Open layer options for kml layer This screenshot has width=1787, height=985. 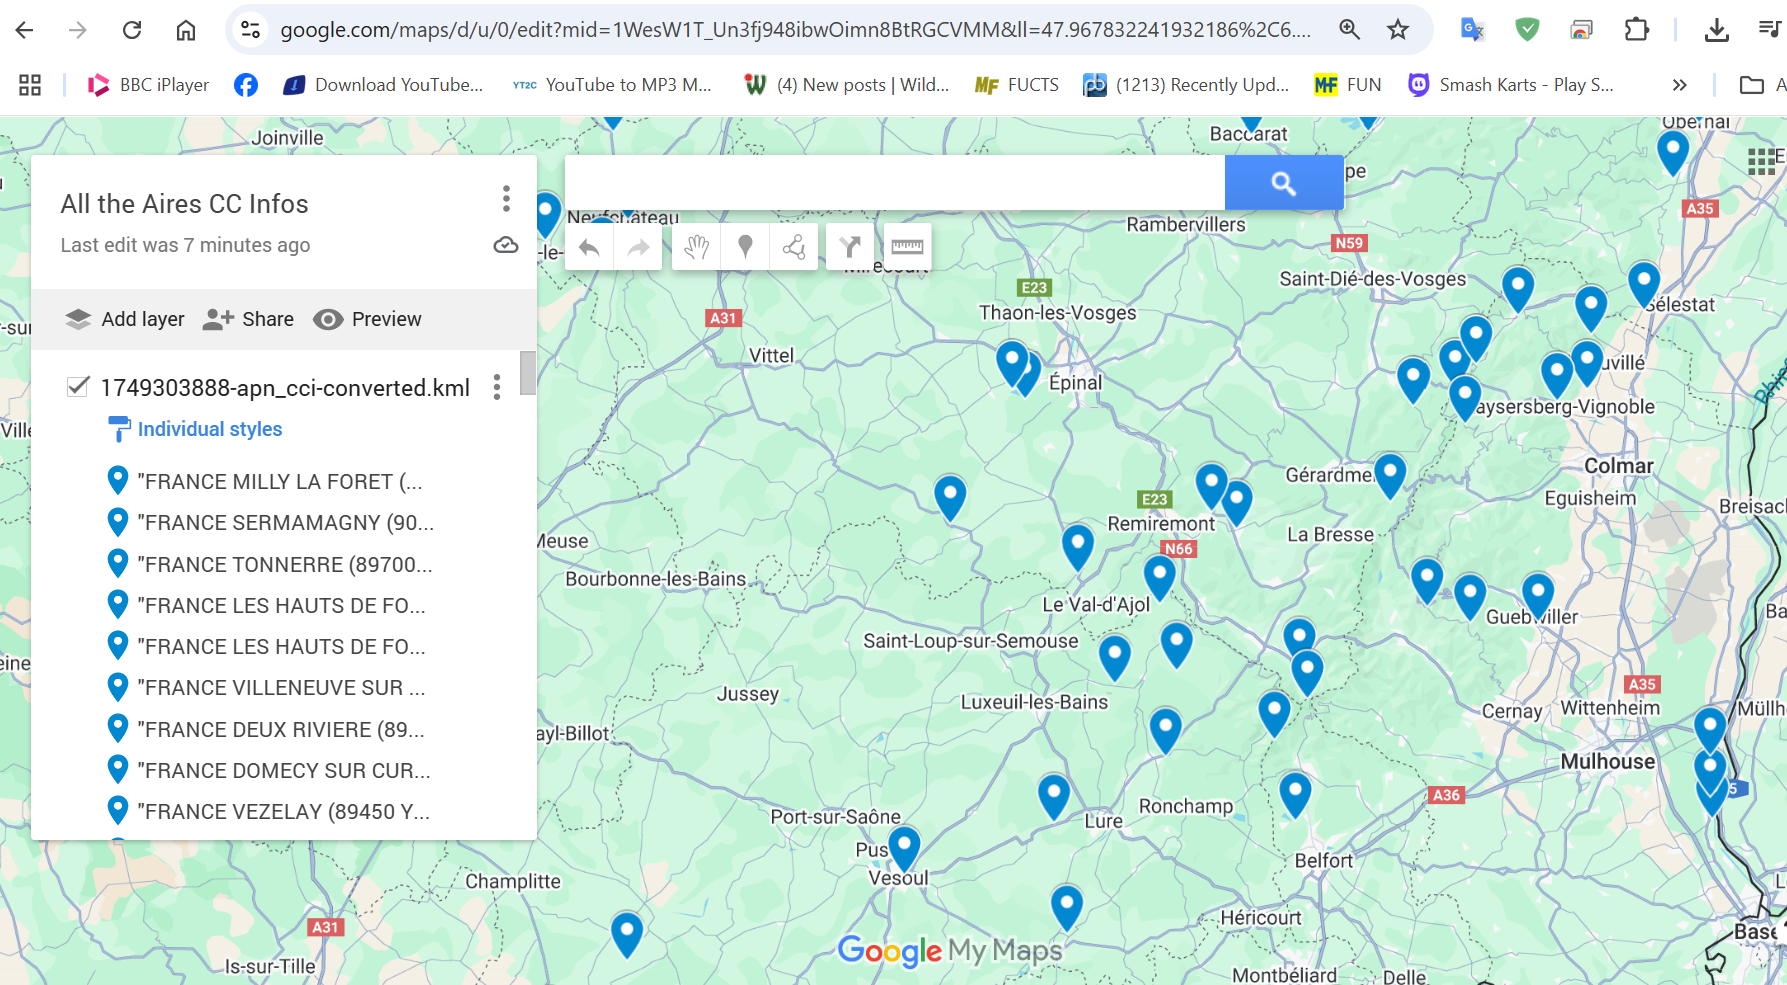click(497, 387)
